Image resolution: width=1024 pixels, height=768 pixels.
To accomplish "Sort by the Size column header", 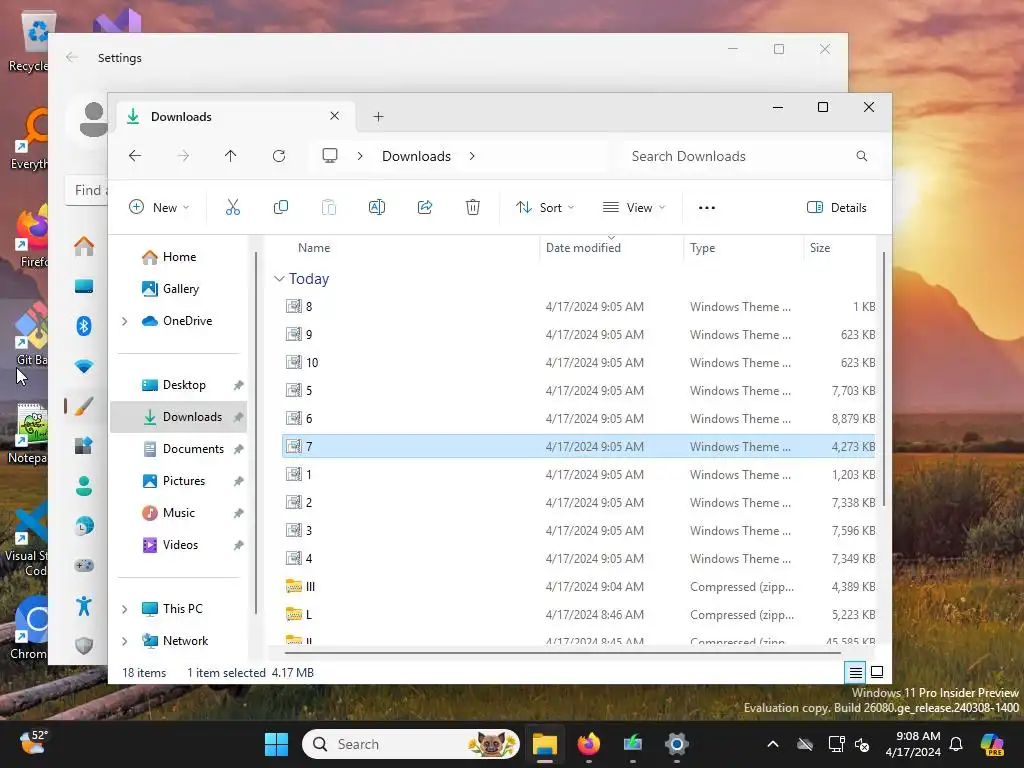I will tap(820, 248).
